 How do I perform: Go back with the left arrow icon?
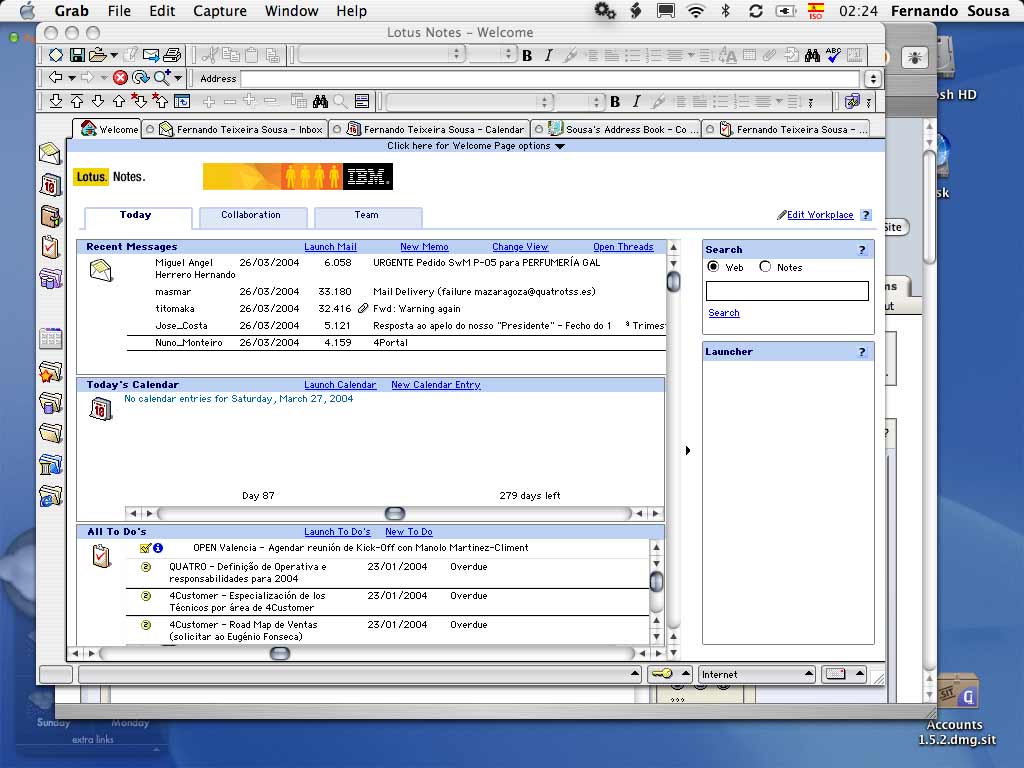[x=56, y=77]
